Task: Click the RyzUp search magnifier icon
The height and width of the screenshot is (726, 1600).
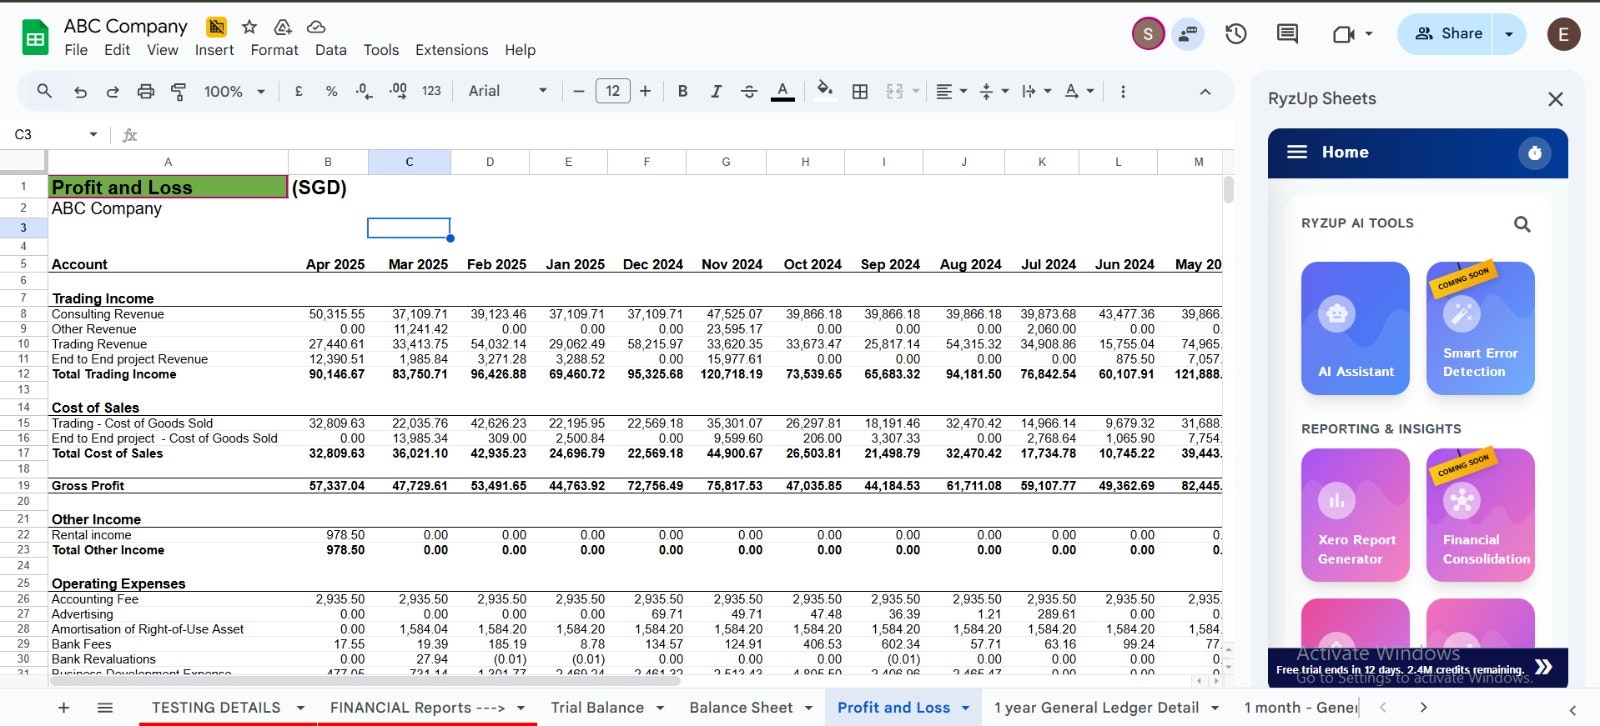Action: 1521,224
